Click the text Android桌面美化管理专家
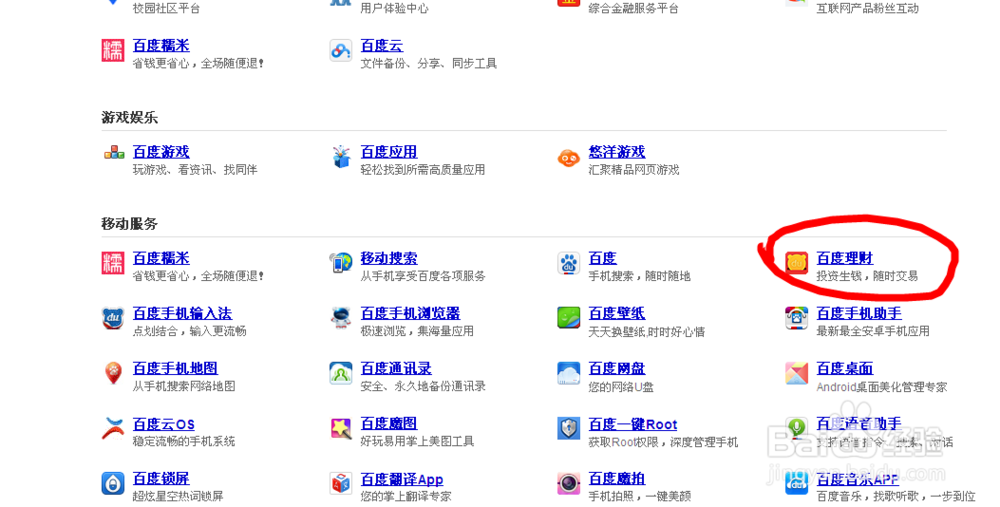Viewport: 1000px width, 507px height. click(881, 386)
